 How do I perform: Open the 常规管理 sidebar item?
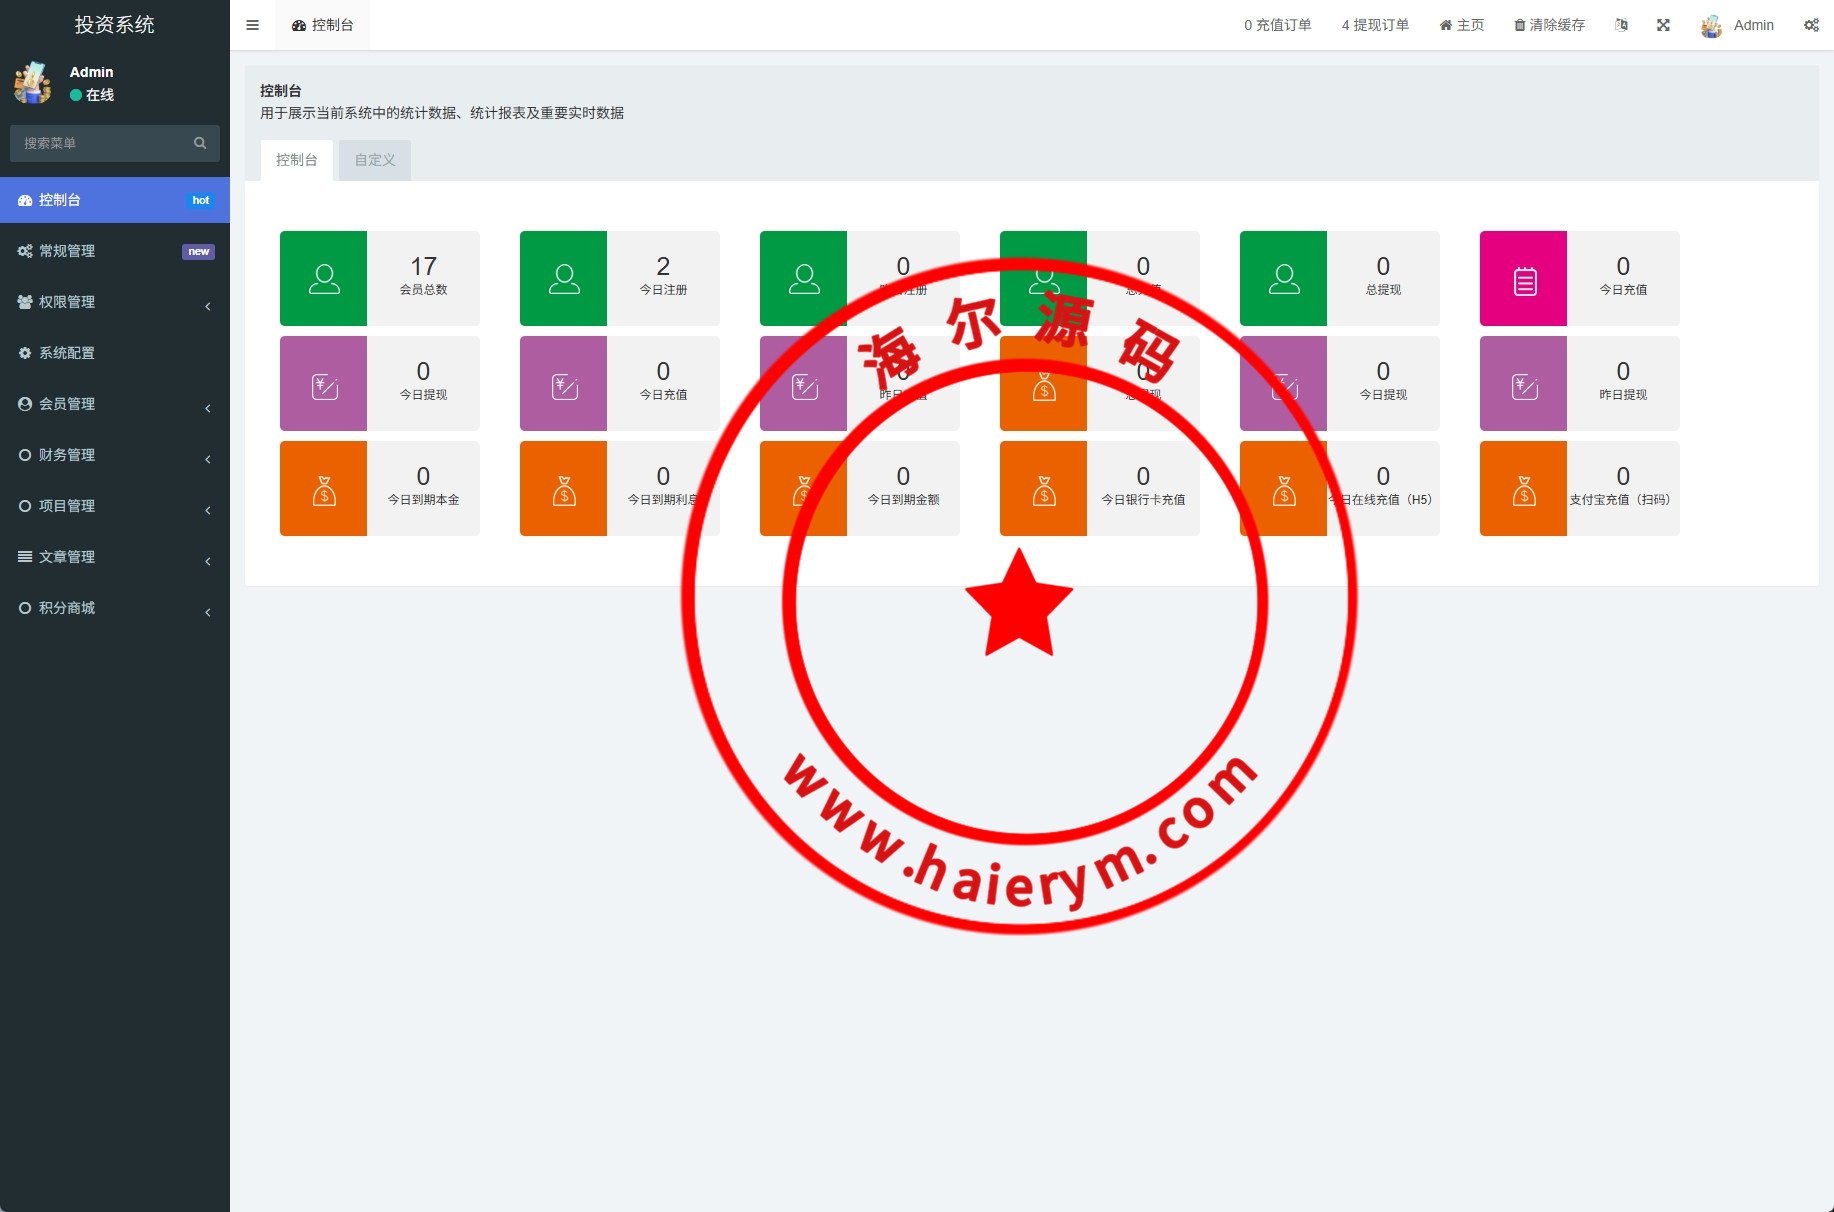coord(67,251)
